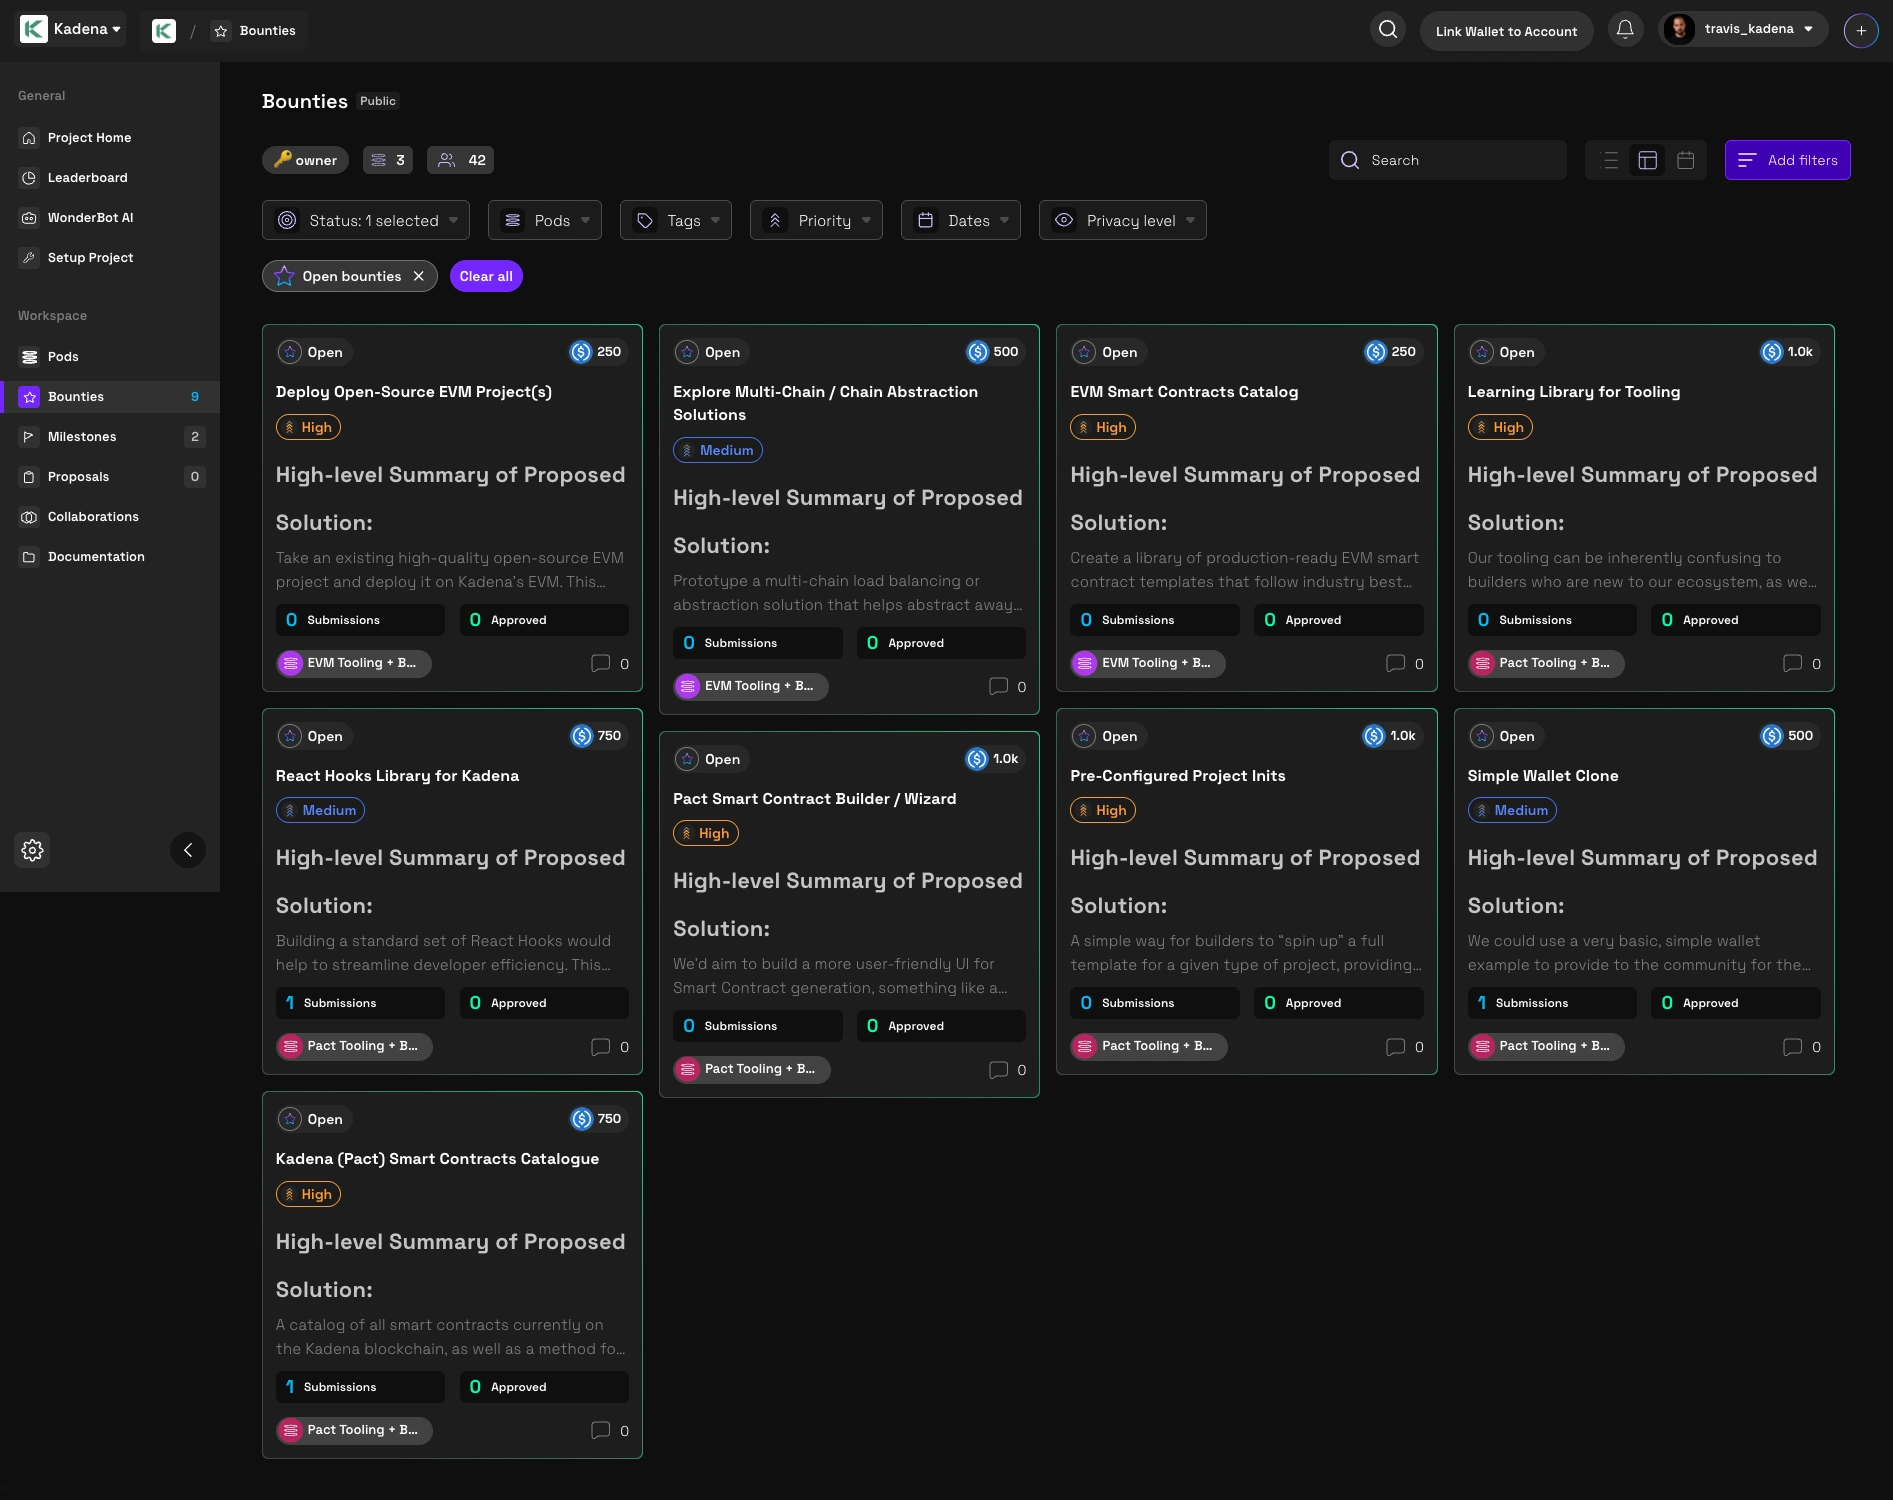
Task: Click the plus icon in top bar
Action: [x=1861, y=30]
